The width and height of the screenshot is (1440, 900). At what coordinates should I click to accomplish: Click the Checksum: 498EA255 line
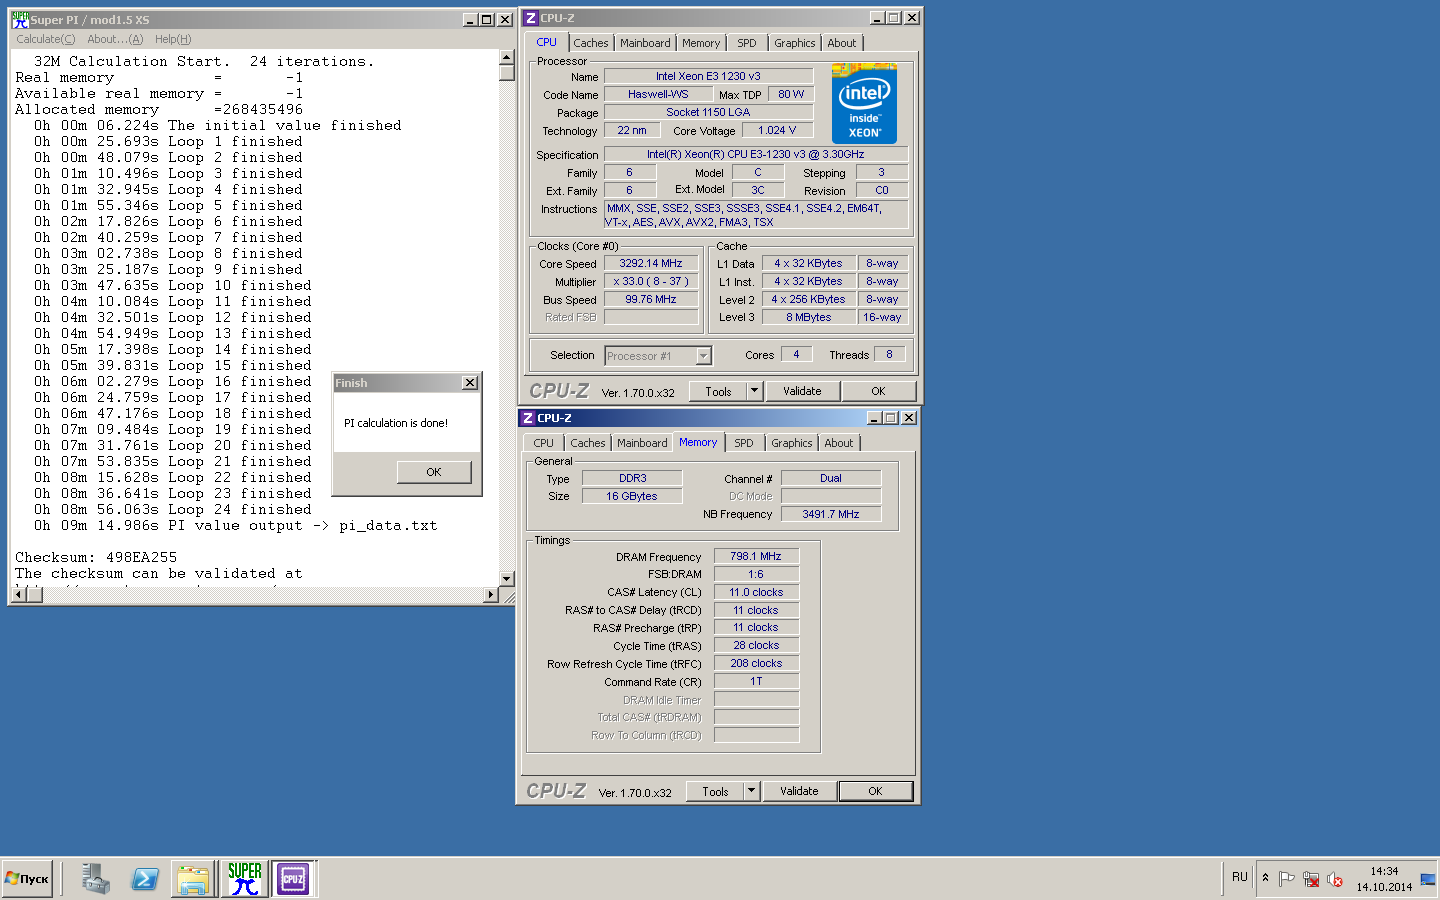[96, 557]
